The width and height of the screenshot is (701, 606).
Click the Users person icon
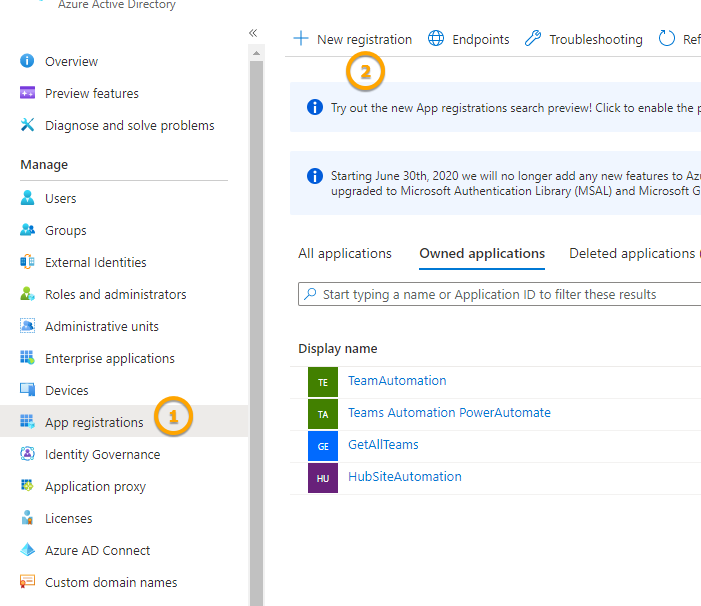pos(27,198)
